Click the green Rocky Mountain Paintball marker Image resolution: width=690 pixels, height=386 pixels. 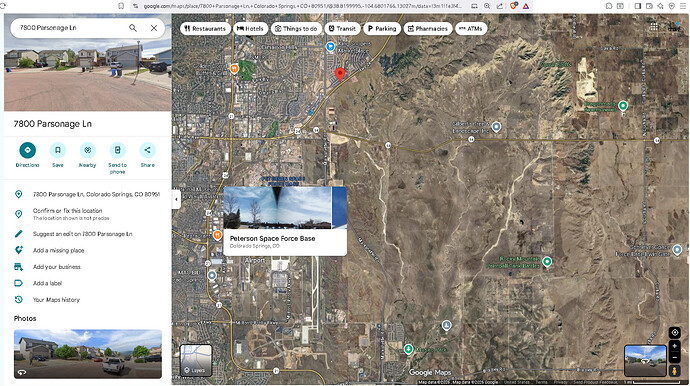point(547,261)
